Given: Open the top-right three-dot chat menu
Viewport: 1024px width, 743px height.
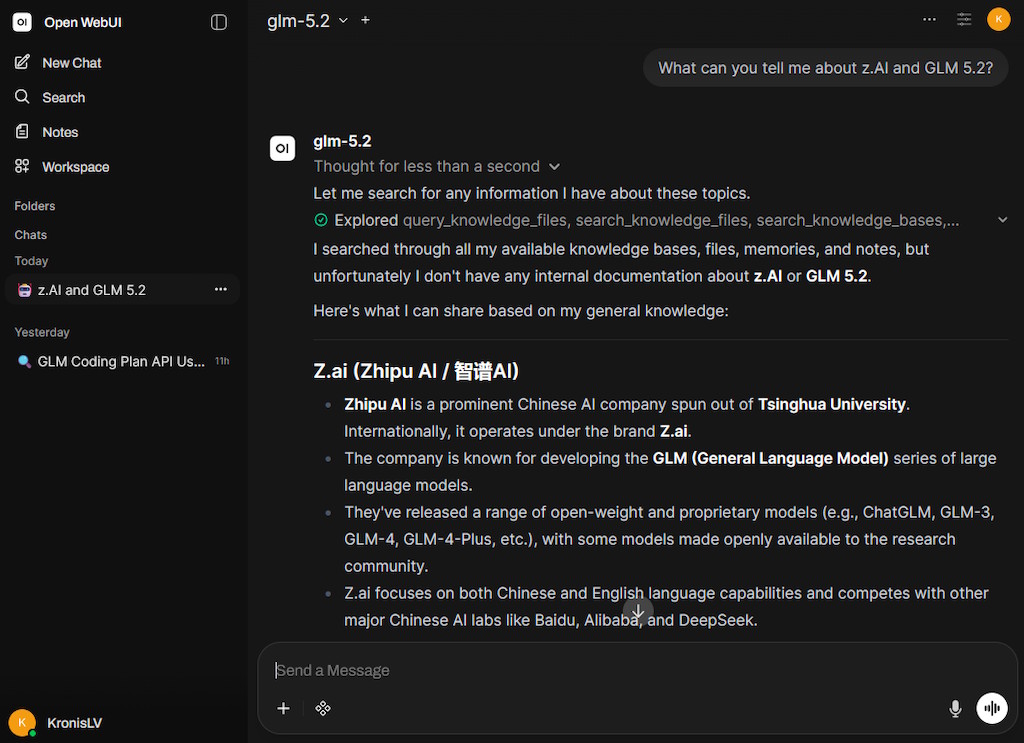Looking at the screenshot, I should [x=929, y=20].
